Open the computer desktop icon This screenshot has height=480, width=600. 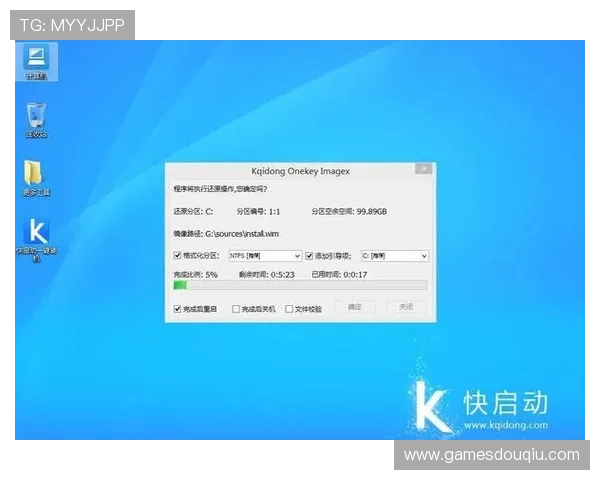pos(36,62)
